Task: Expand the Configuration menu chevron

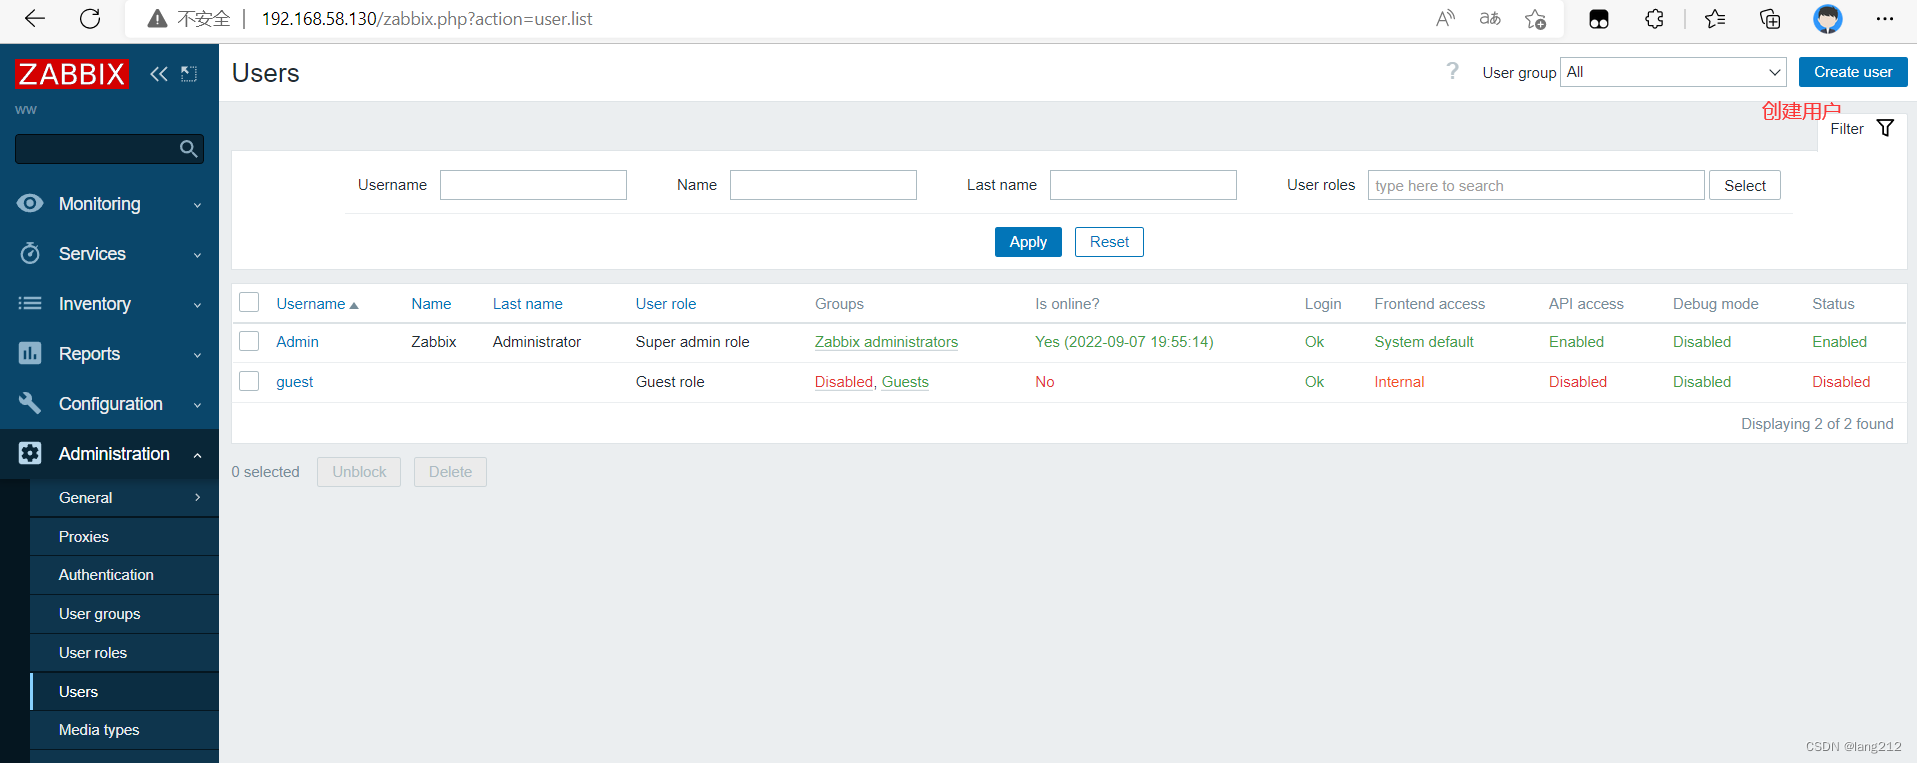Action: click(197, 405)
